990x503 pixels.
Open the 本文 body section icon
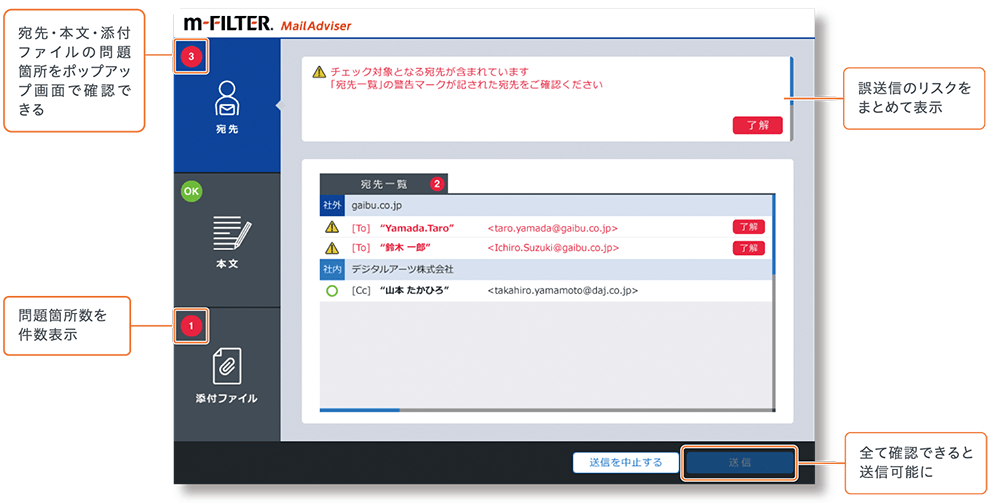point(233,234)
